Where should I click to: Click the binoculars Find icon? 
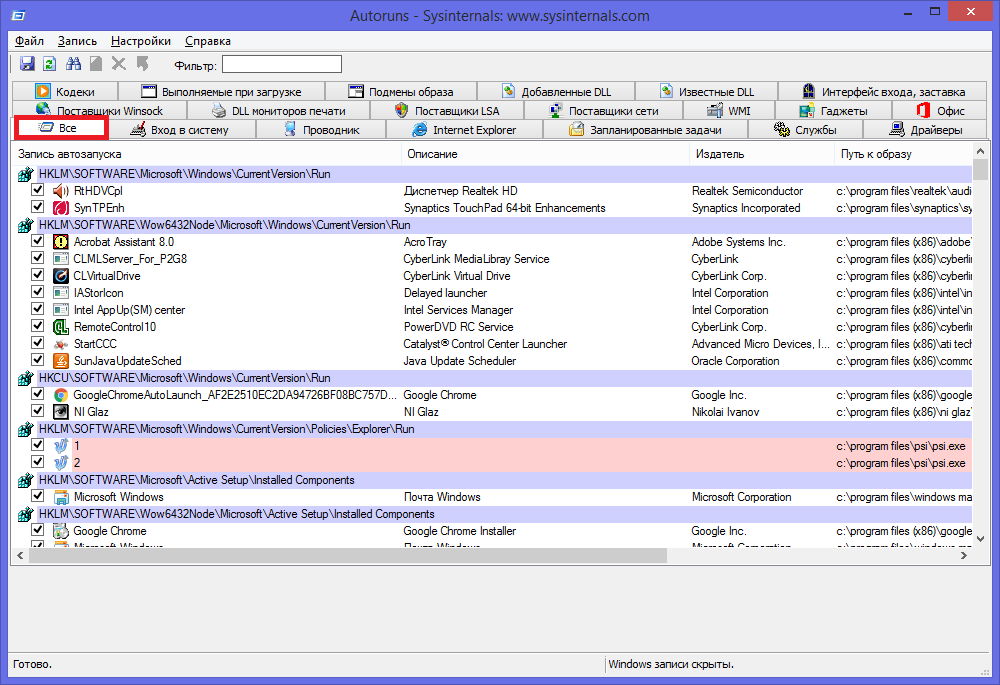pos(73,64)
